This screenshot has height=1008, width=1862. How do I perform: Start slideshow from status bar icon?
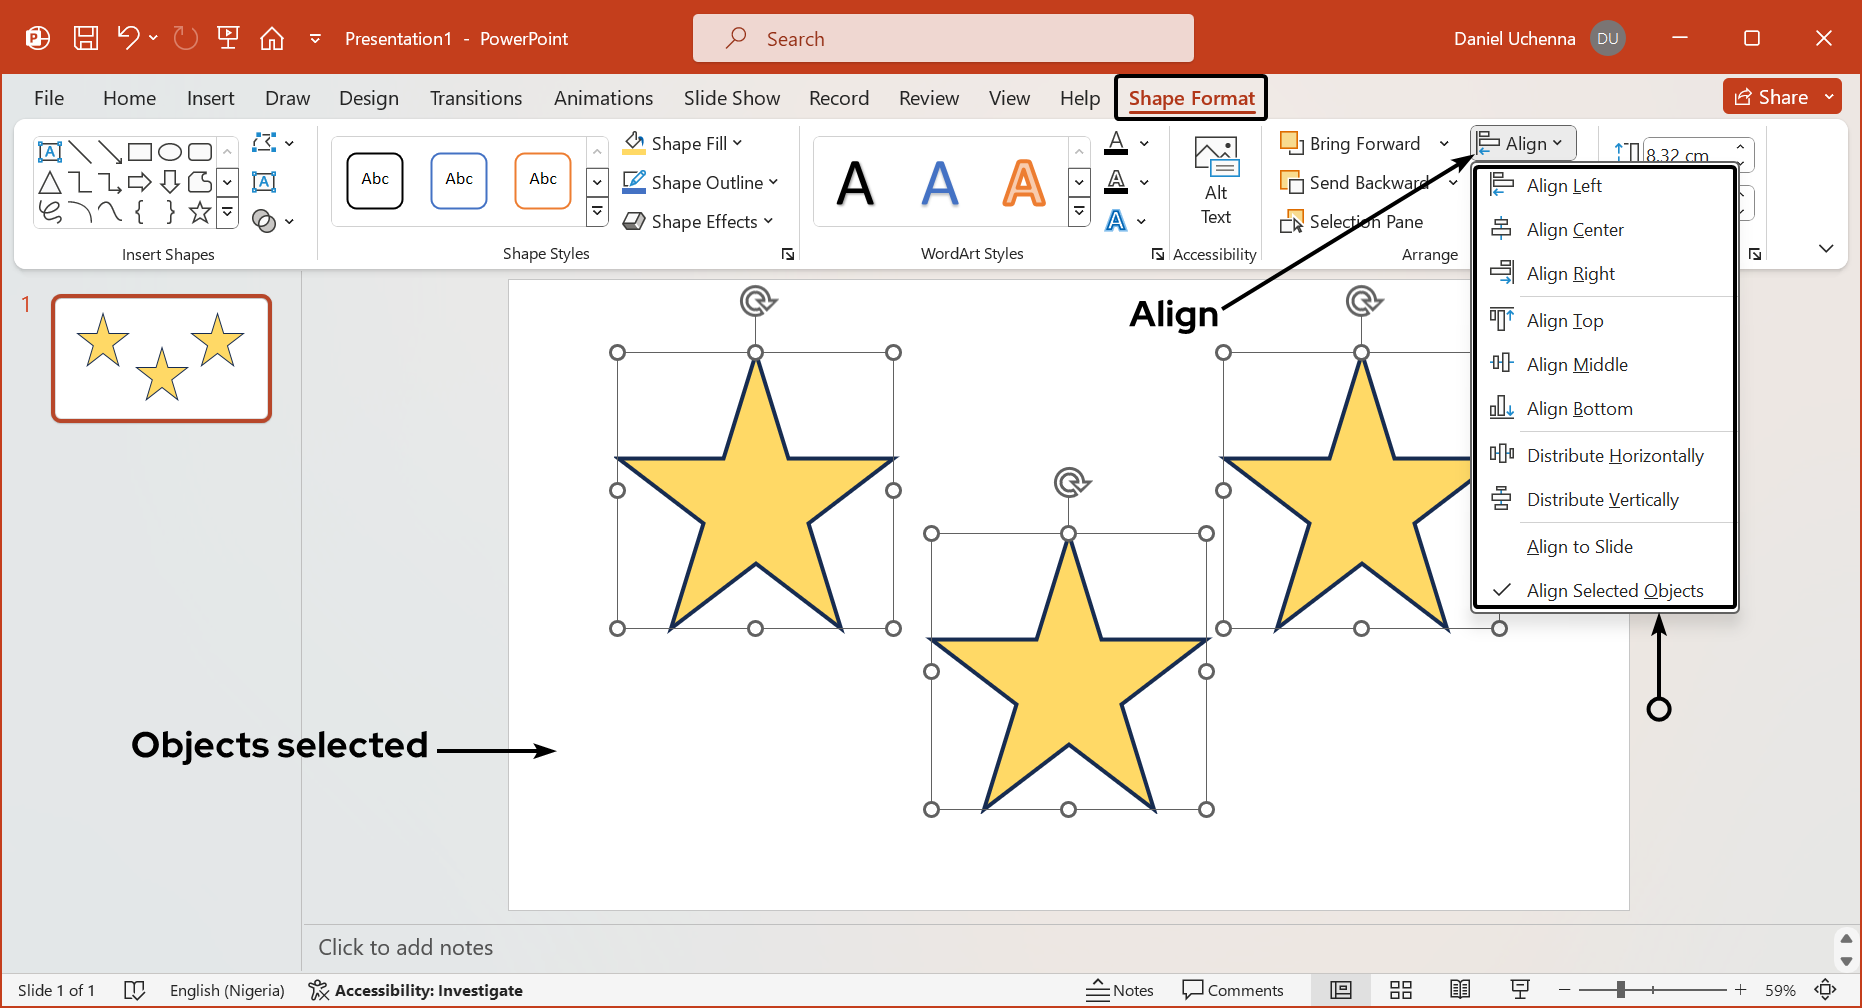(x=1520, y=990)
